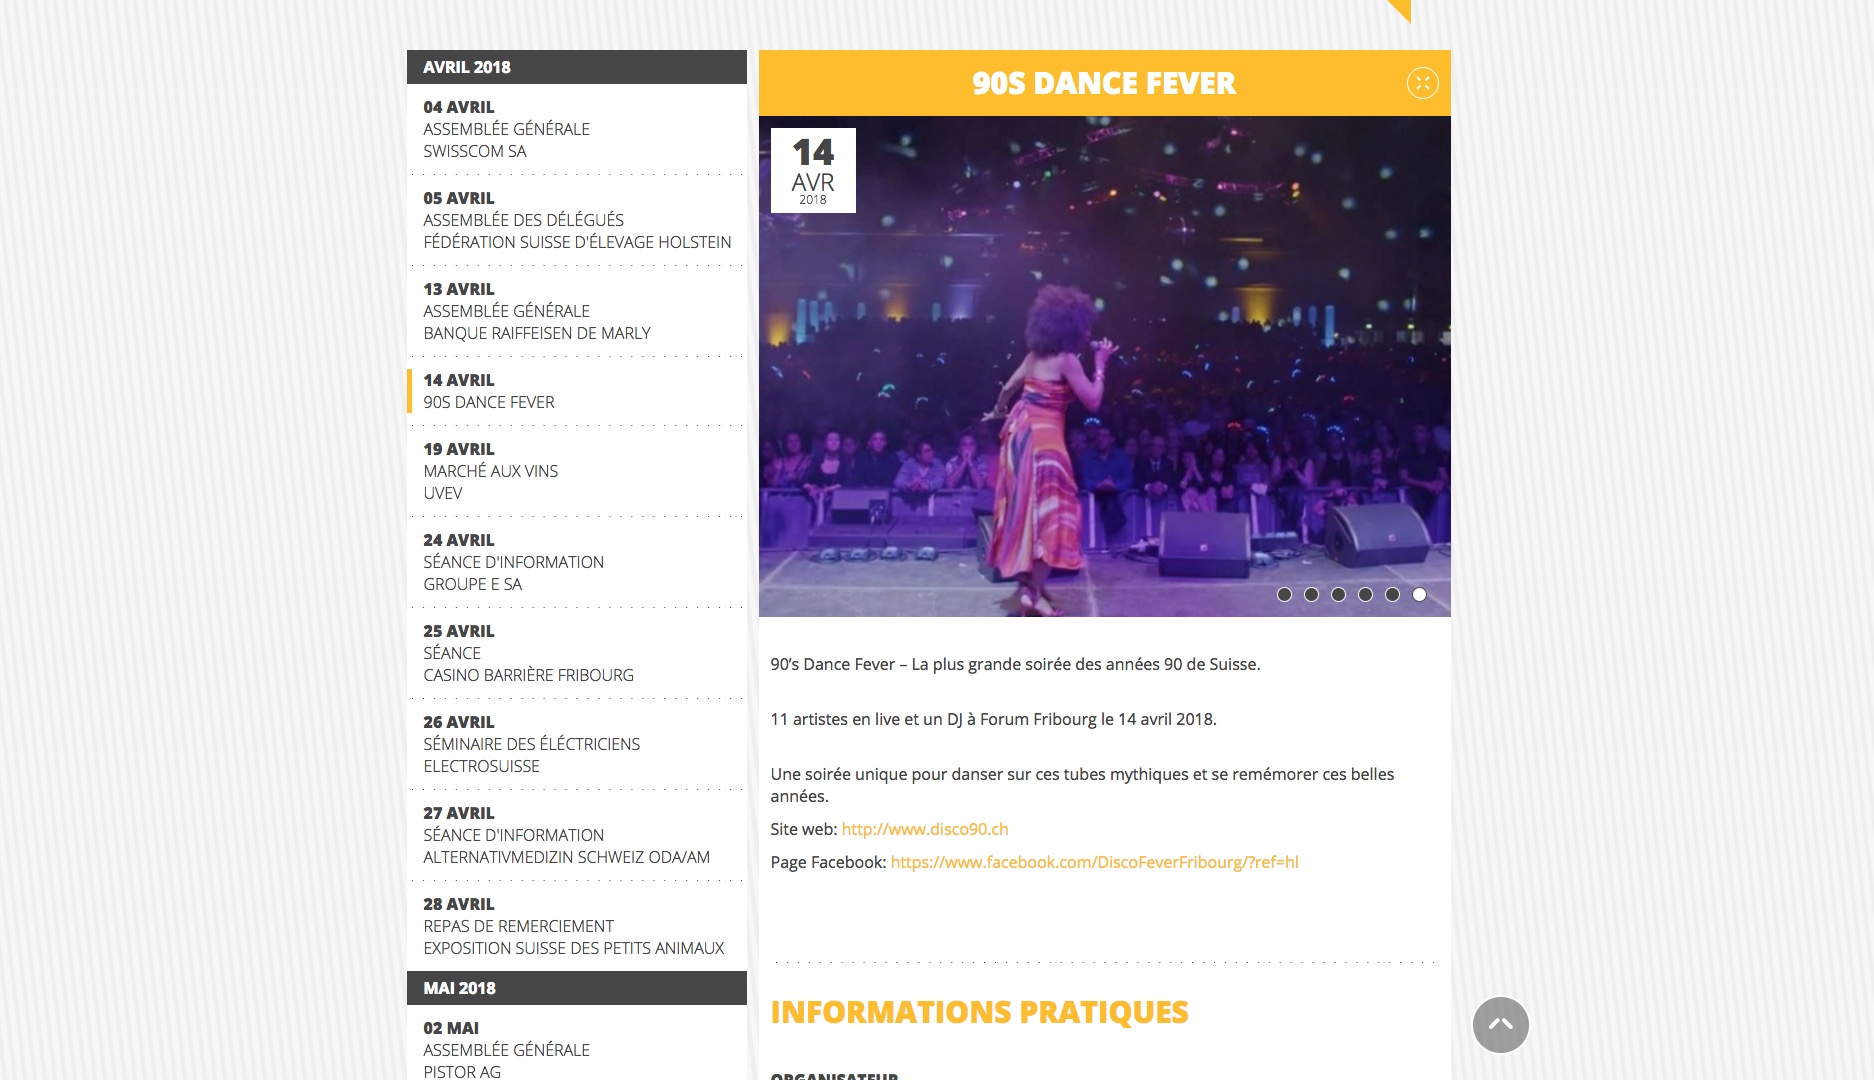Open the 04 Avril Swisscom SA event
Image resolution: width=1874 pixels, height=1080 pixels.
click(577, 129)
